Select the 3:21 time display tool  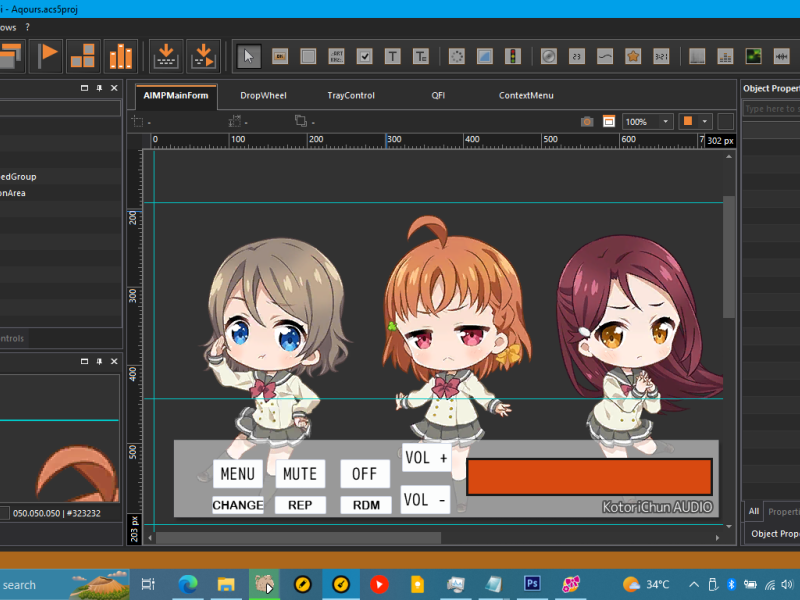(661, 56)
